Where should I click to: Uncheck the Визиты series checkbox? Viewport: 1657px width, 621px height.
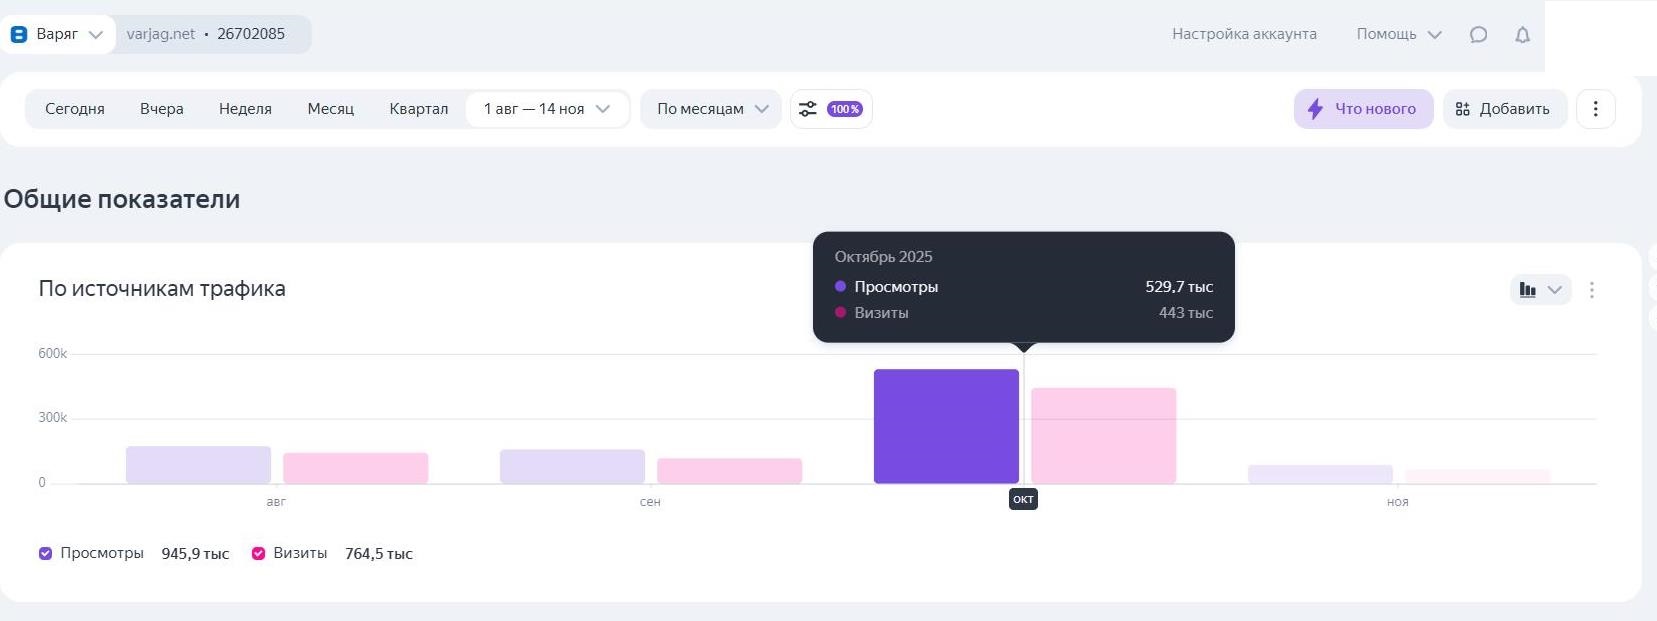258,553
